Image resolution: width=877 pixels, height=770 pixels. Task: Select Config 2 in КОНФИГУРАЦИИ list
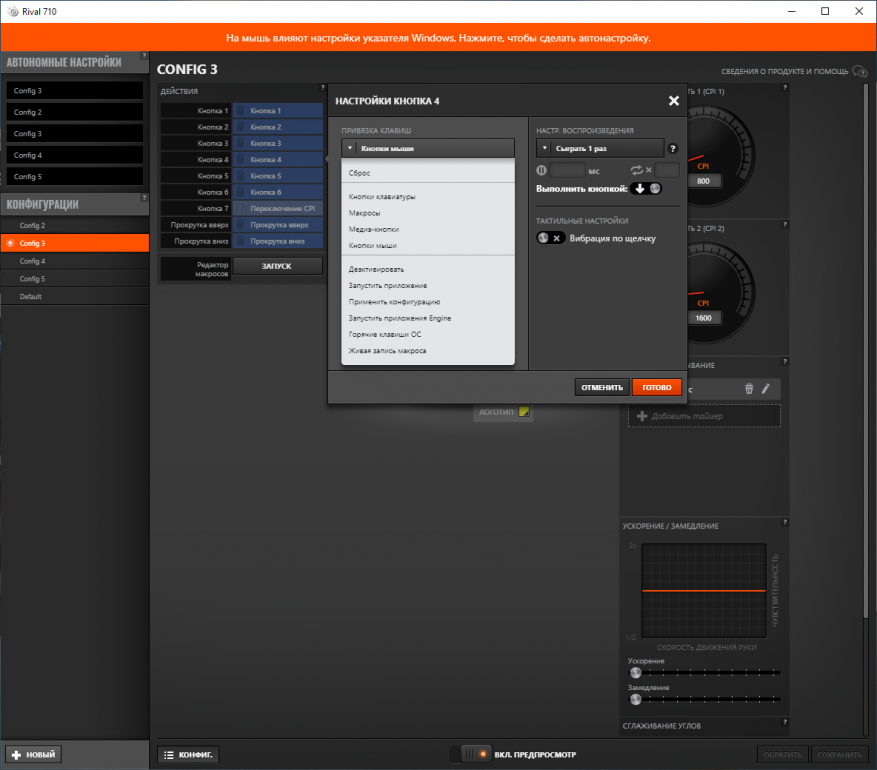pos(75,225)
